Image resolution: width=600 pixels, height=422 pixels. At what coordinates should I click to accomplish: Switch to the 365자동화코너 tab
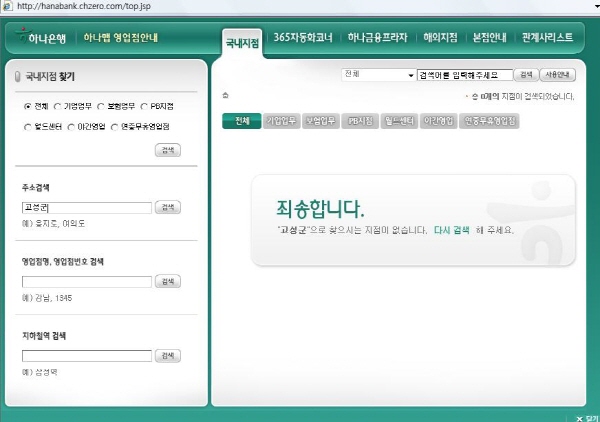coord(304,39)
